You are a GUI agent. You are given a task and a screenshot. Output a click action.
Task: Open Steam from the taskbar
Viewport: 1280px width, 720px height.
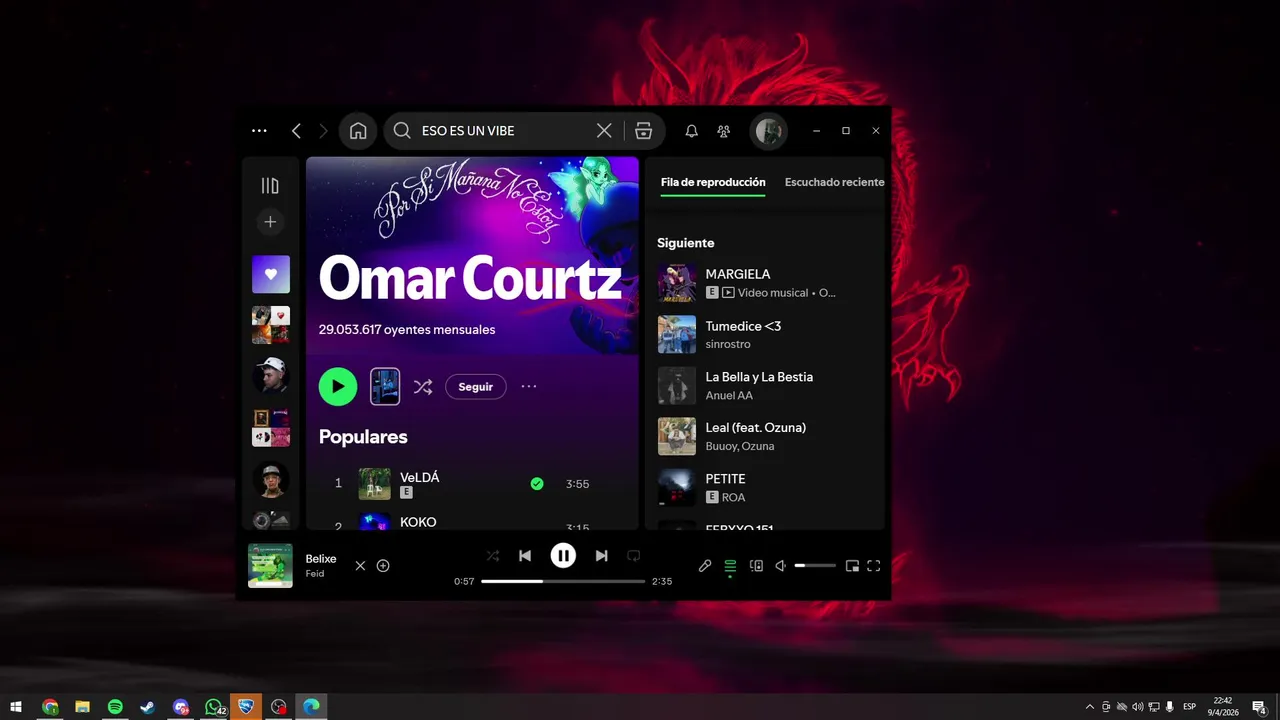tap(147, 707)
